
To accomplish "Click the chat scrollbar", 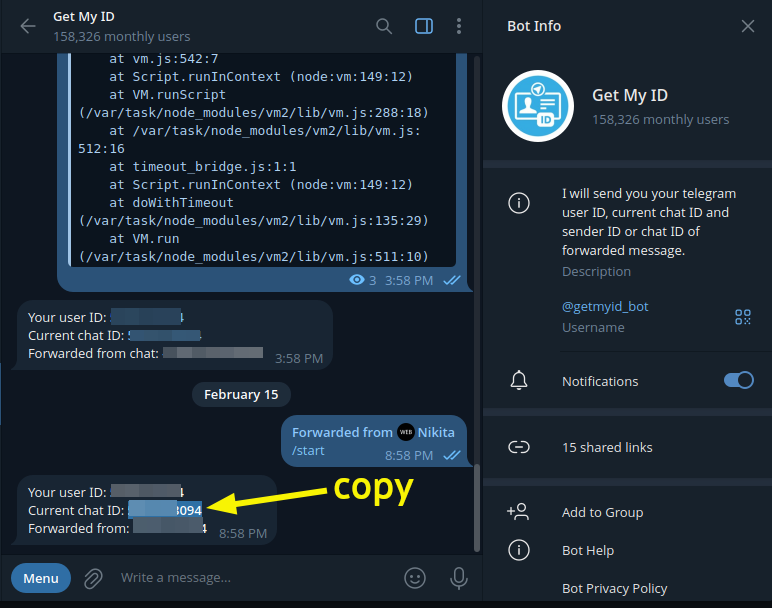I will (x=477, y=508).
